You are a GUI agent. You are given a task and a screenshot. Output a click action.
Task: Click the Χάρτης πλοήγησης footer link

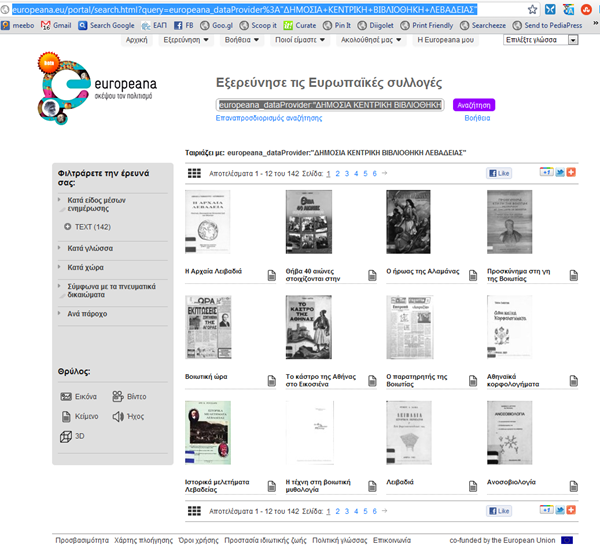[x=143, y=540]
